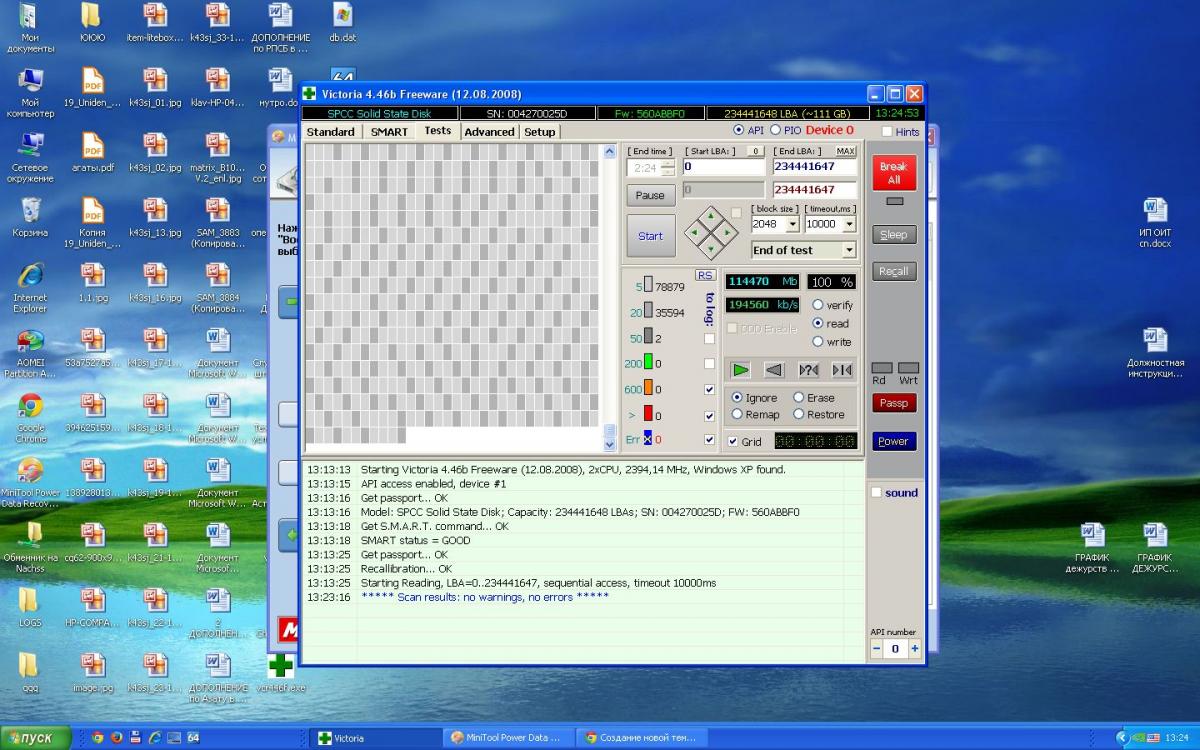Select the verify test mode
The height and width of the screenshot is (750, 1200).
tap(818, 305)
